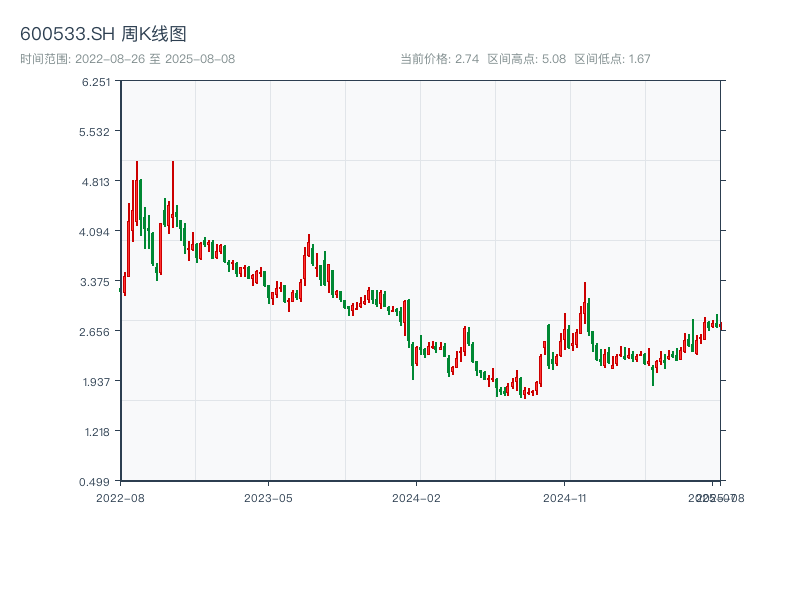Click the y-axis value 1.218
Screen dimensions: 800x600
pos(97,432)
